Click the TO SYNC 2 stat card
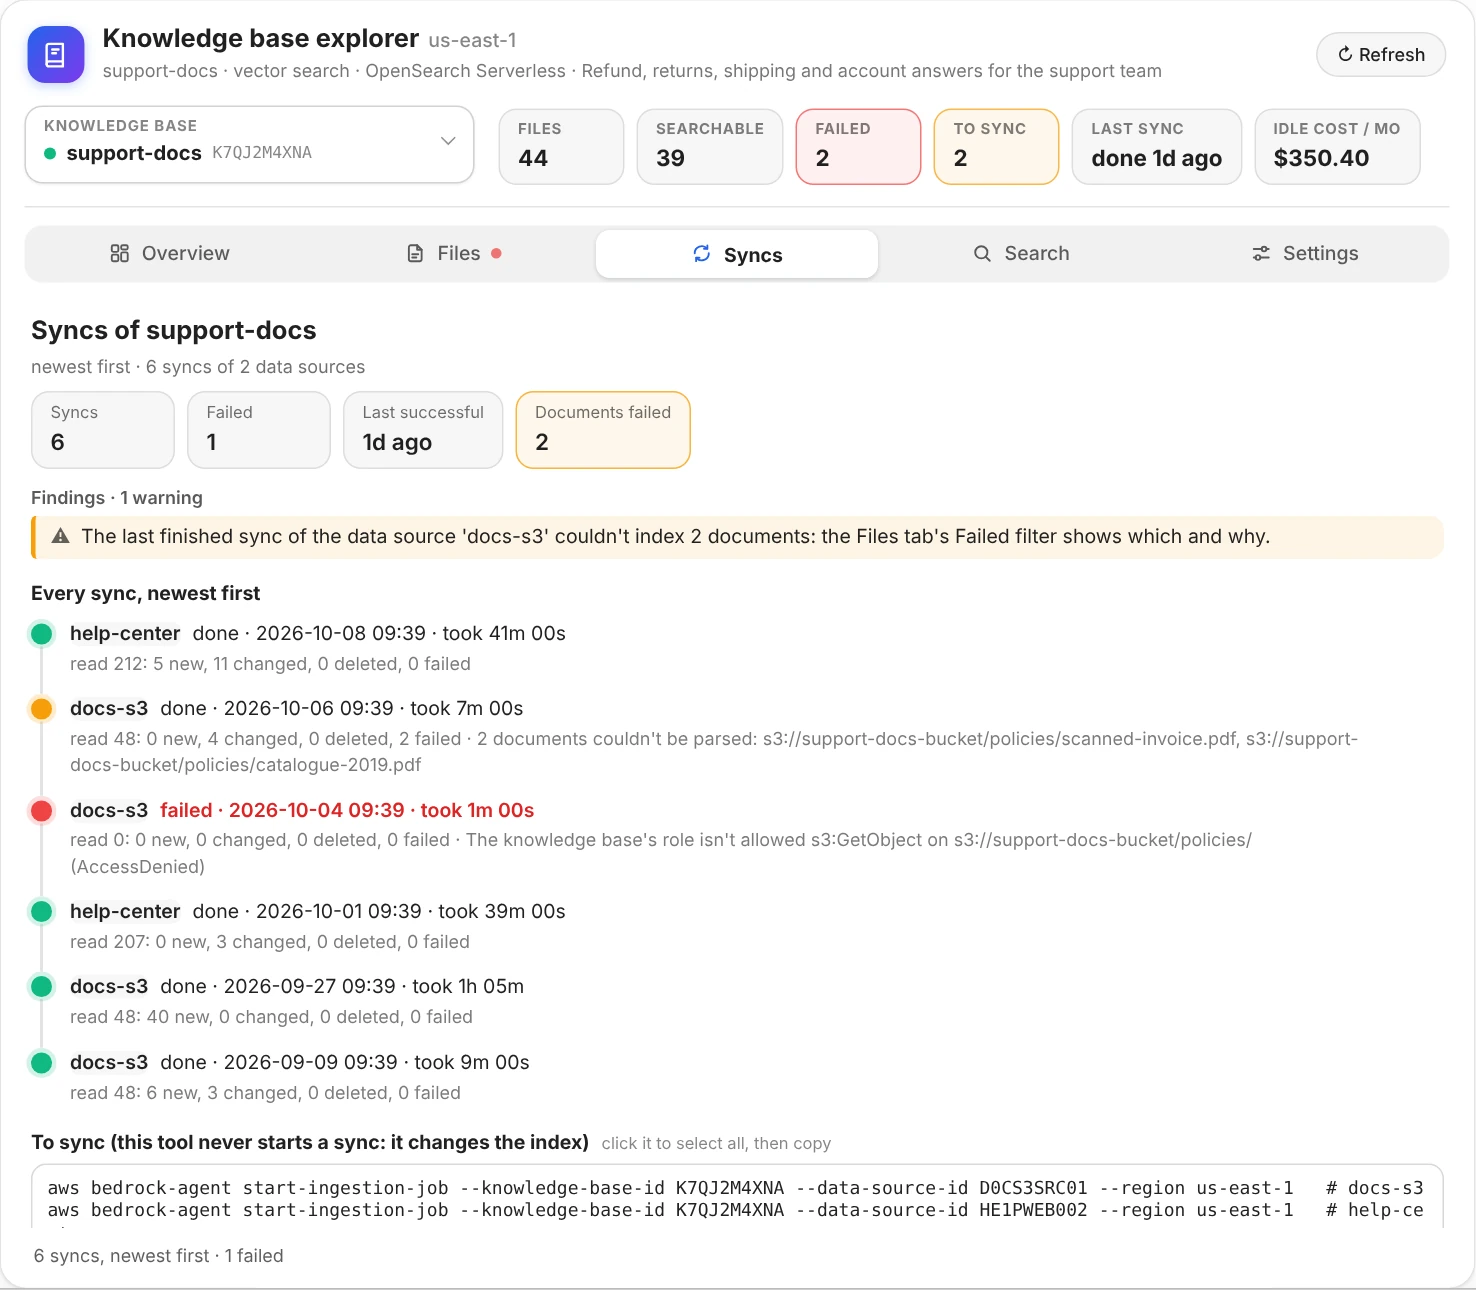This screenshot has height=1290, width=1476. (996, 146)
